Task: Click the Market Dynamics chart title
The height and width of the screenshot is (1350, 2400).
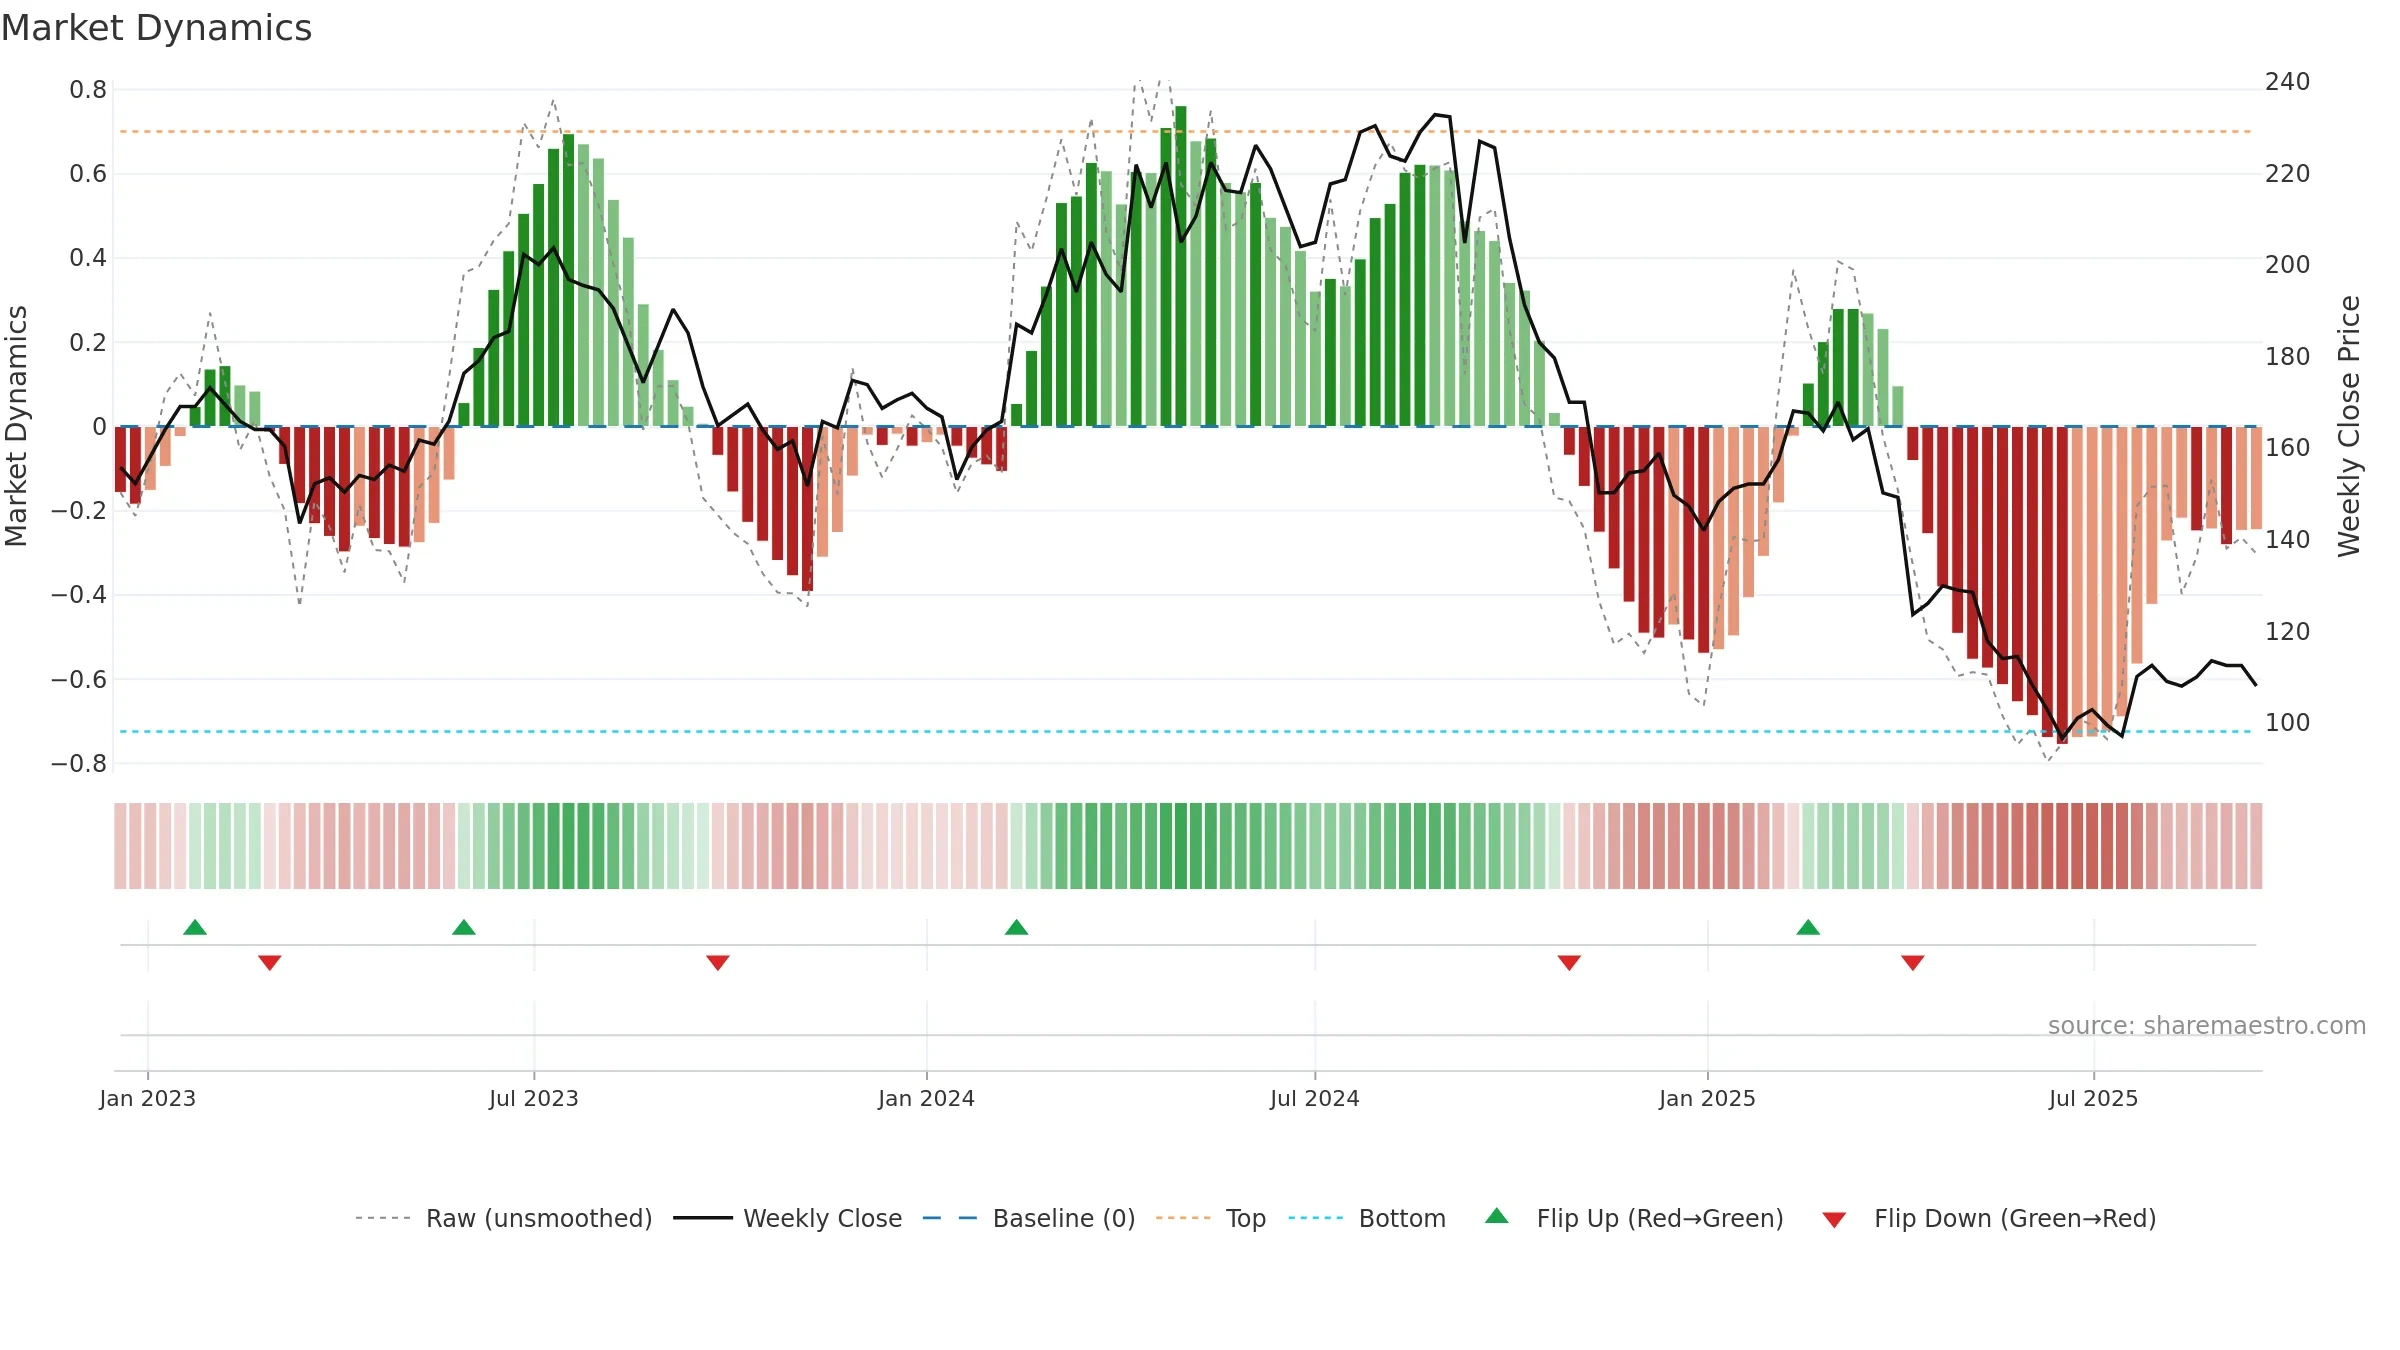Action: point(156,28)
